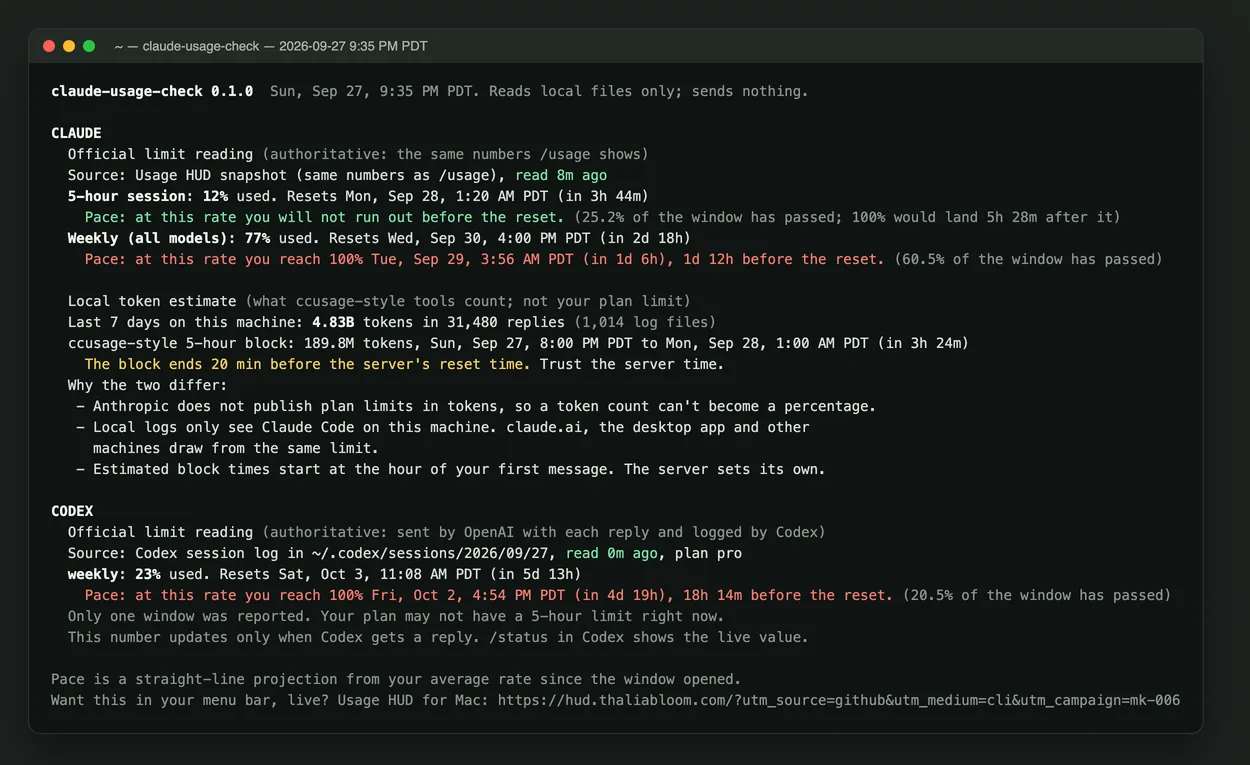Click red pace line mentioning Fri, Oct 2
Viewport: 1250px width, 765px height.
pos(489,595)
